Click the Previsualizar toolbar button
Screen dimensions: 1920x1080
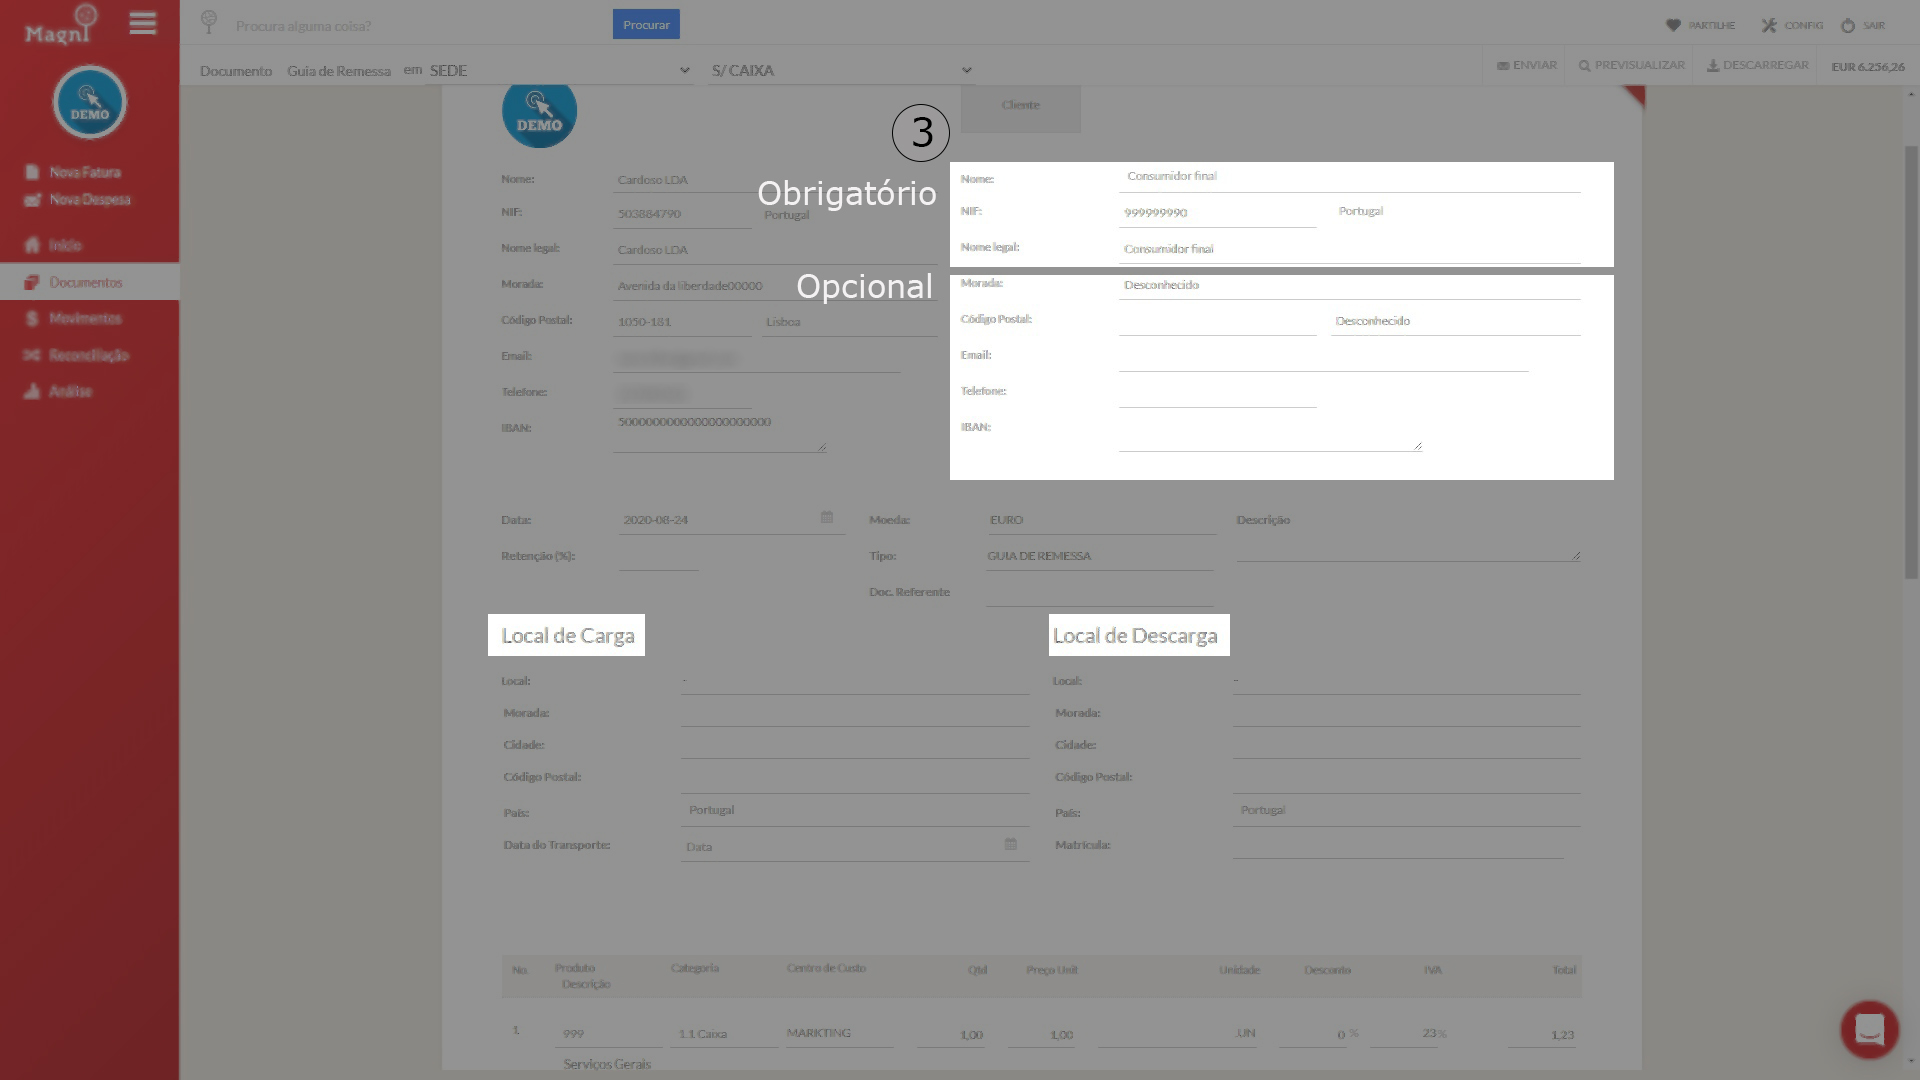[1631, 65]
